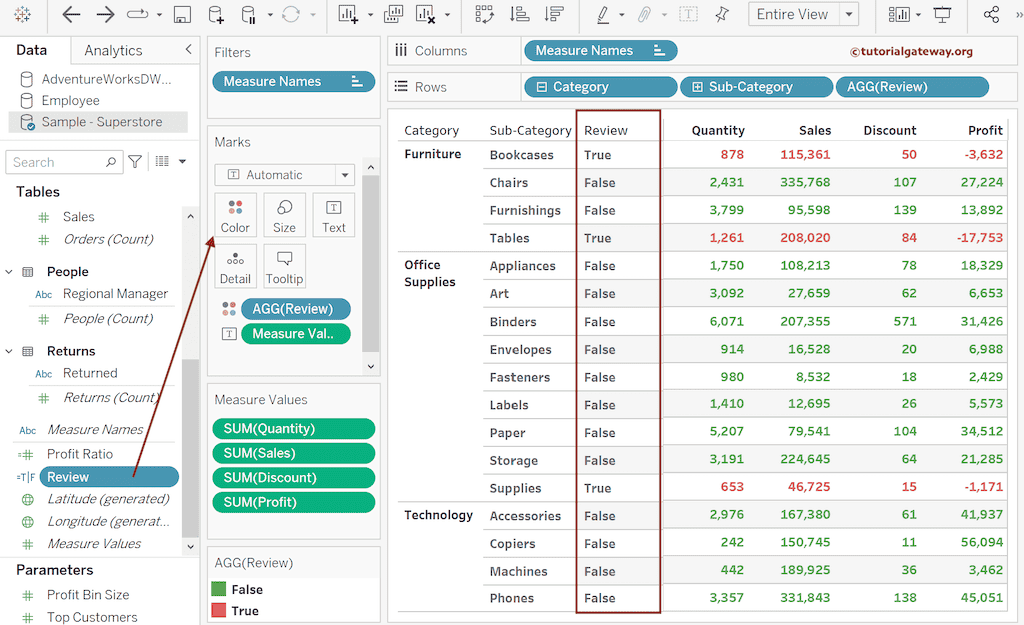
Task: Select the Sample - Superstore data source
Action: [x=100, y=122]
